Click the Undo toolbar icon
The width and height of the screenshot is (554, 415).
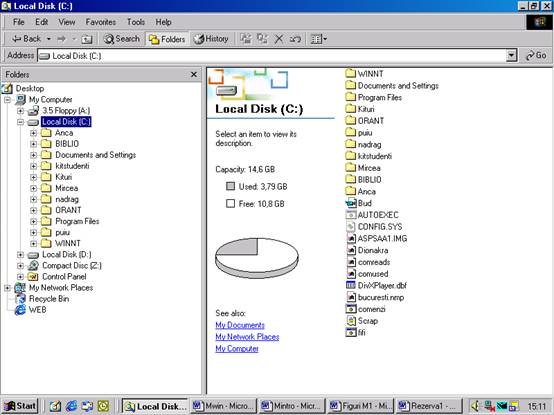[x=295, y=39]
